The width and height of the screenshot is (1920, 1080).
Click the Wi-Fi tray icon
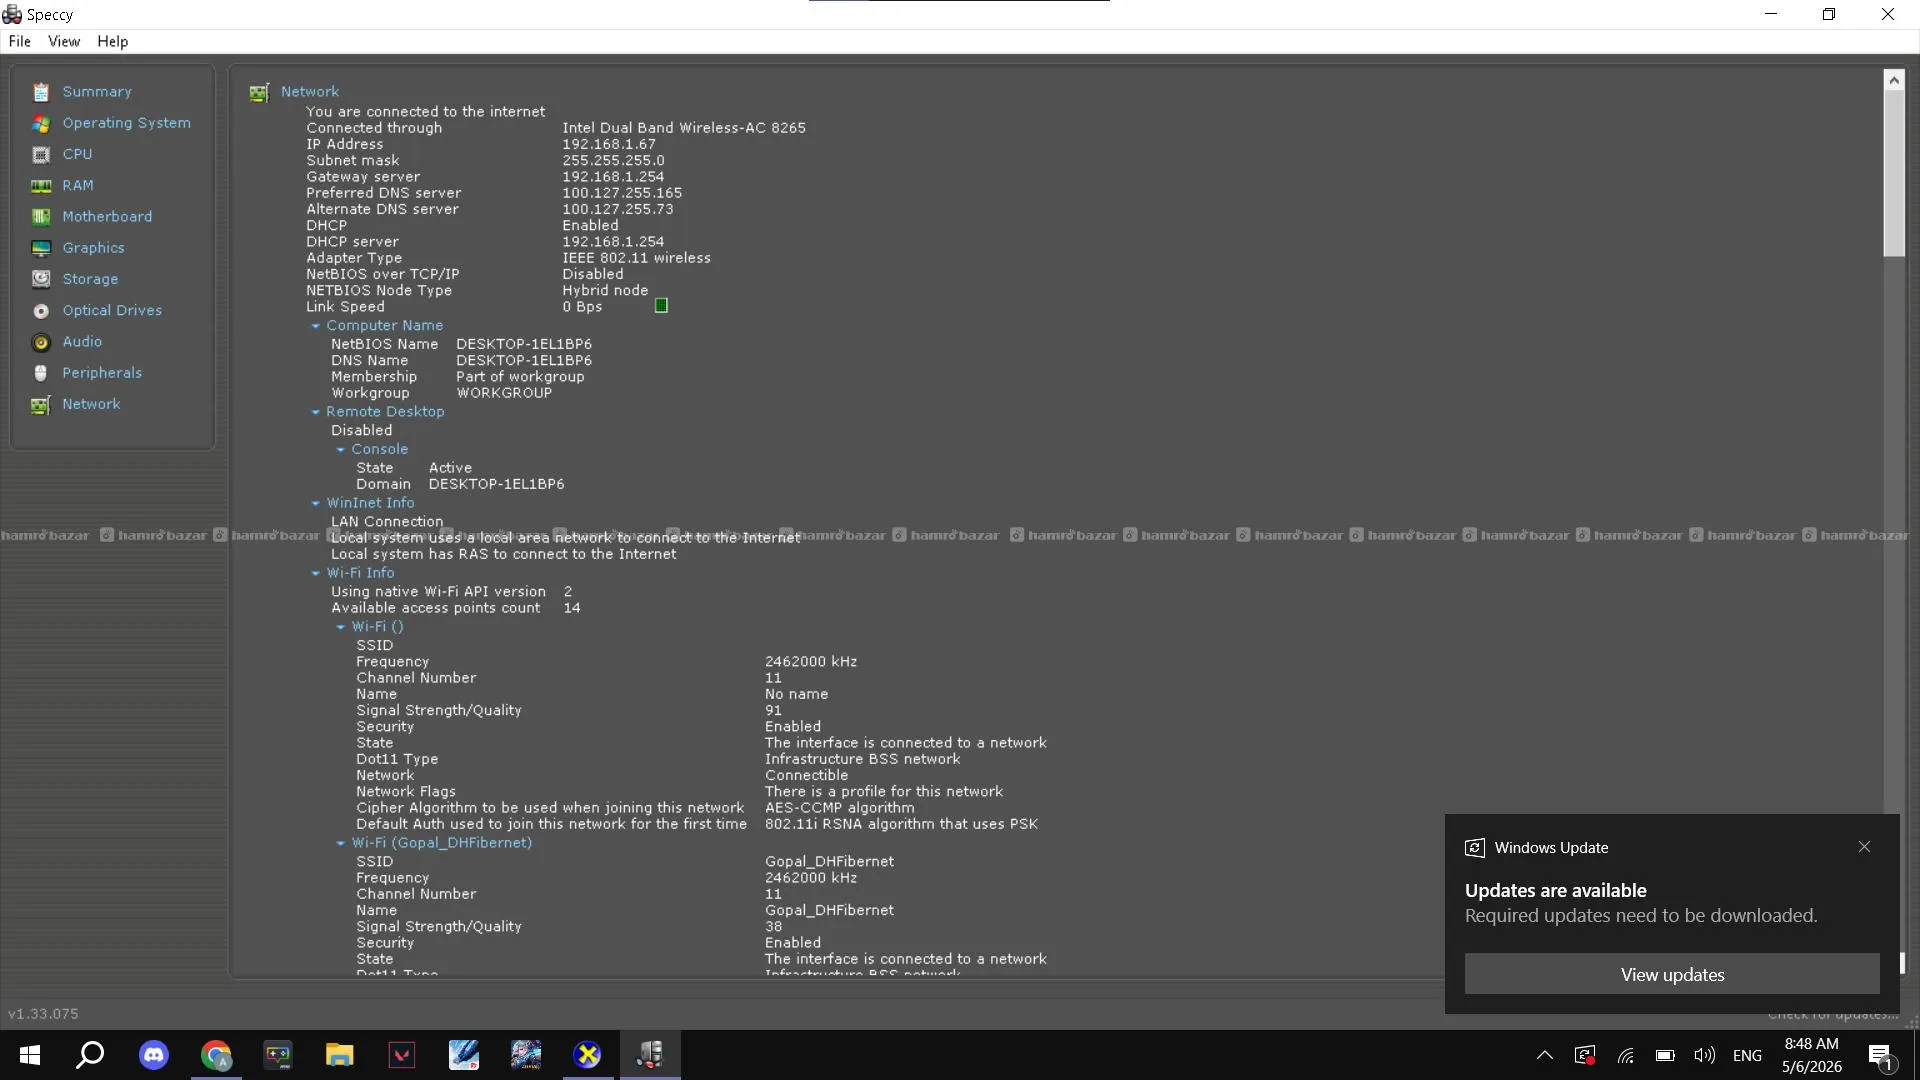[1626, 1055]
